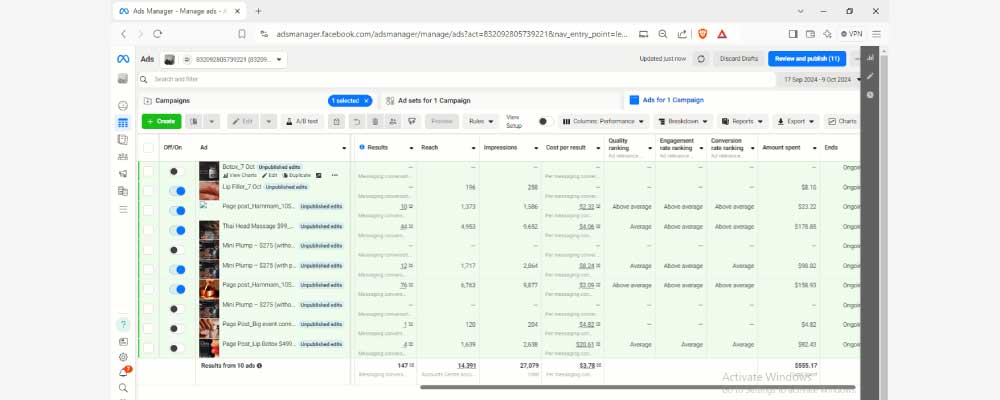Toggle off the Lip Filler_7 Oct ad
The image size is (1000, 400).
tap(177, 190)
